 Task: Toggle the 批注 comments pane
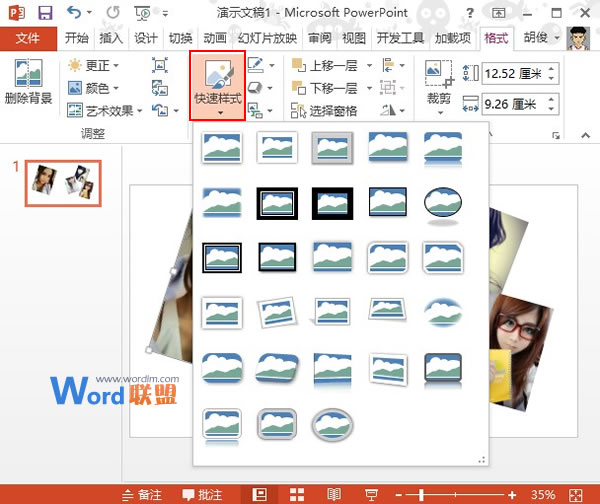click(x=202, y=494)
